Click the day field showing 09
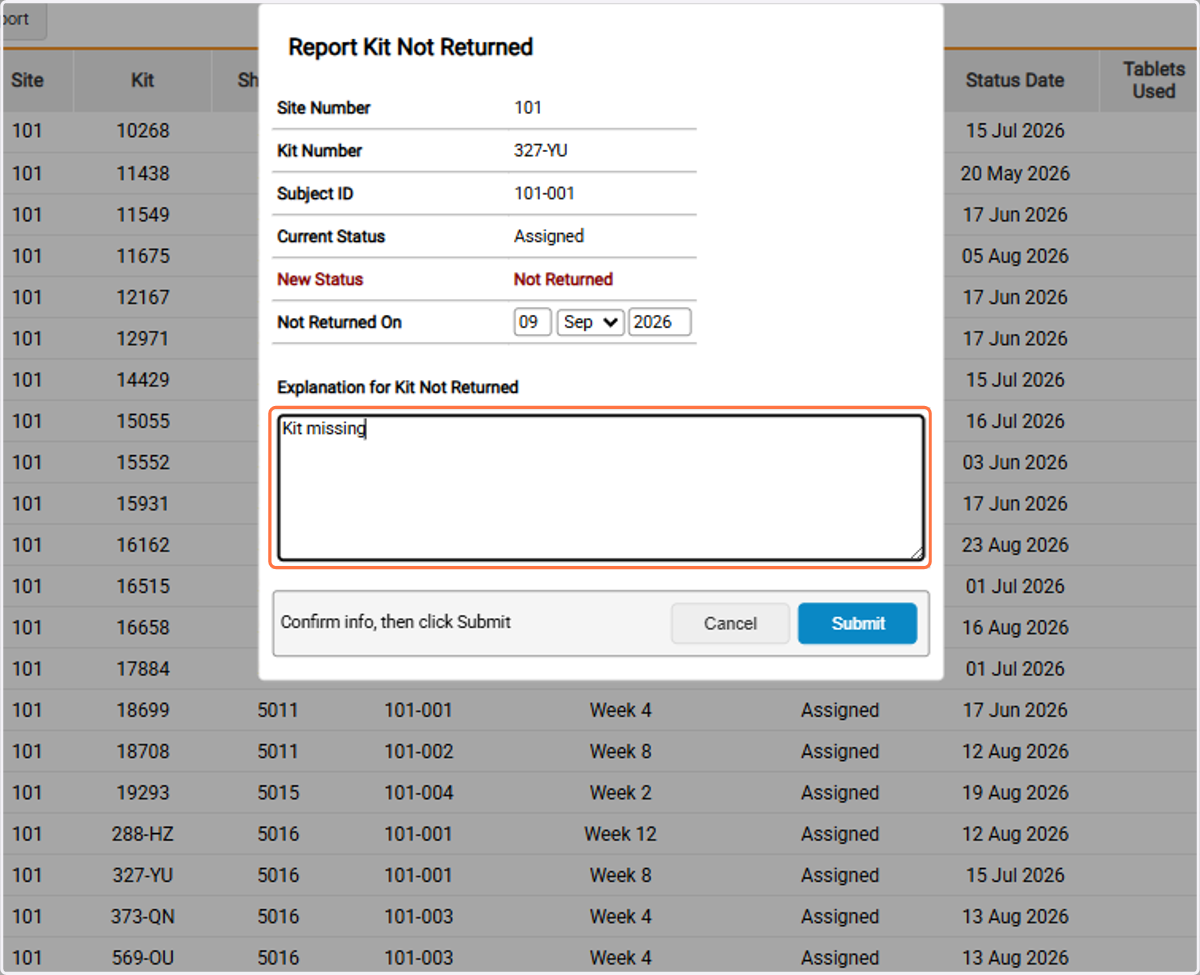Screen dimensions: 1200x975 click(532, 322)
